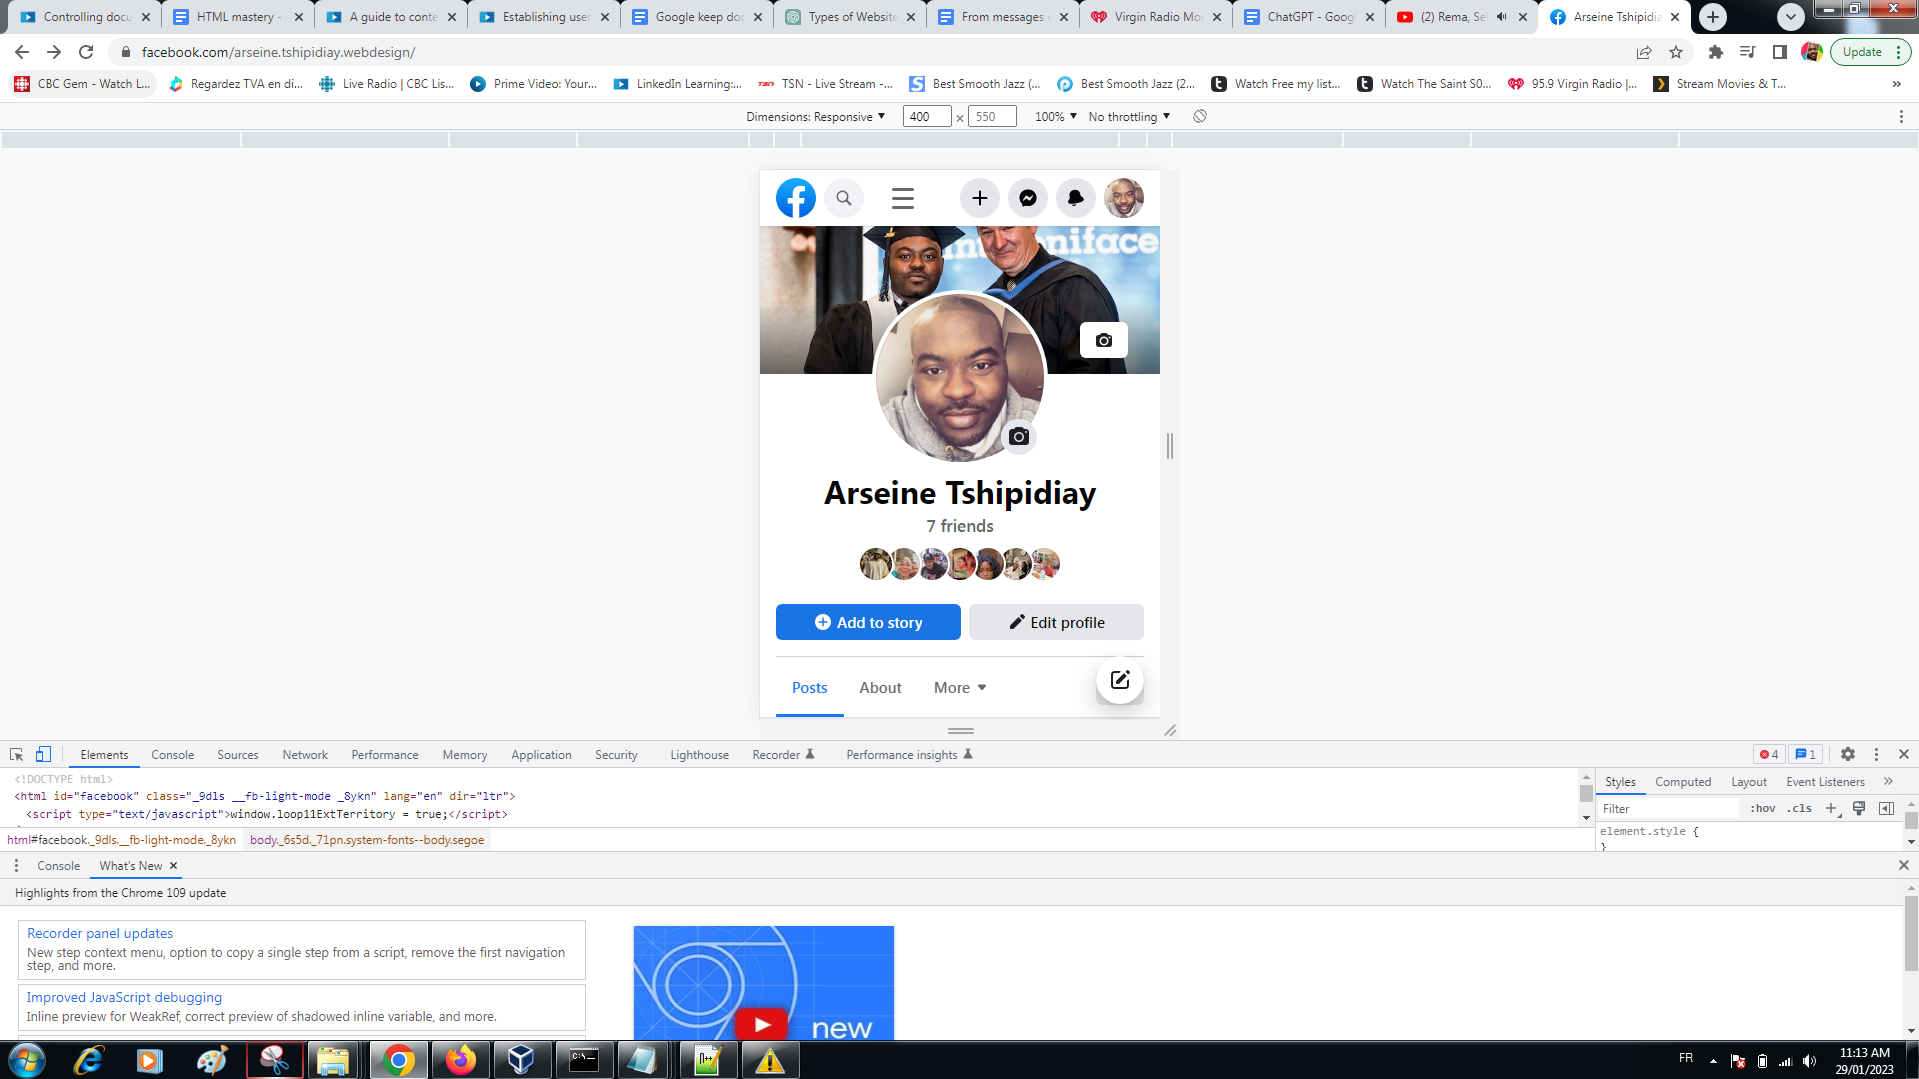Open the Dimensions Responsive dropdown

click(x=815, y=117)
